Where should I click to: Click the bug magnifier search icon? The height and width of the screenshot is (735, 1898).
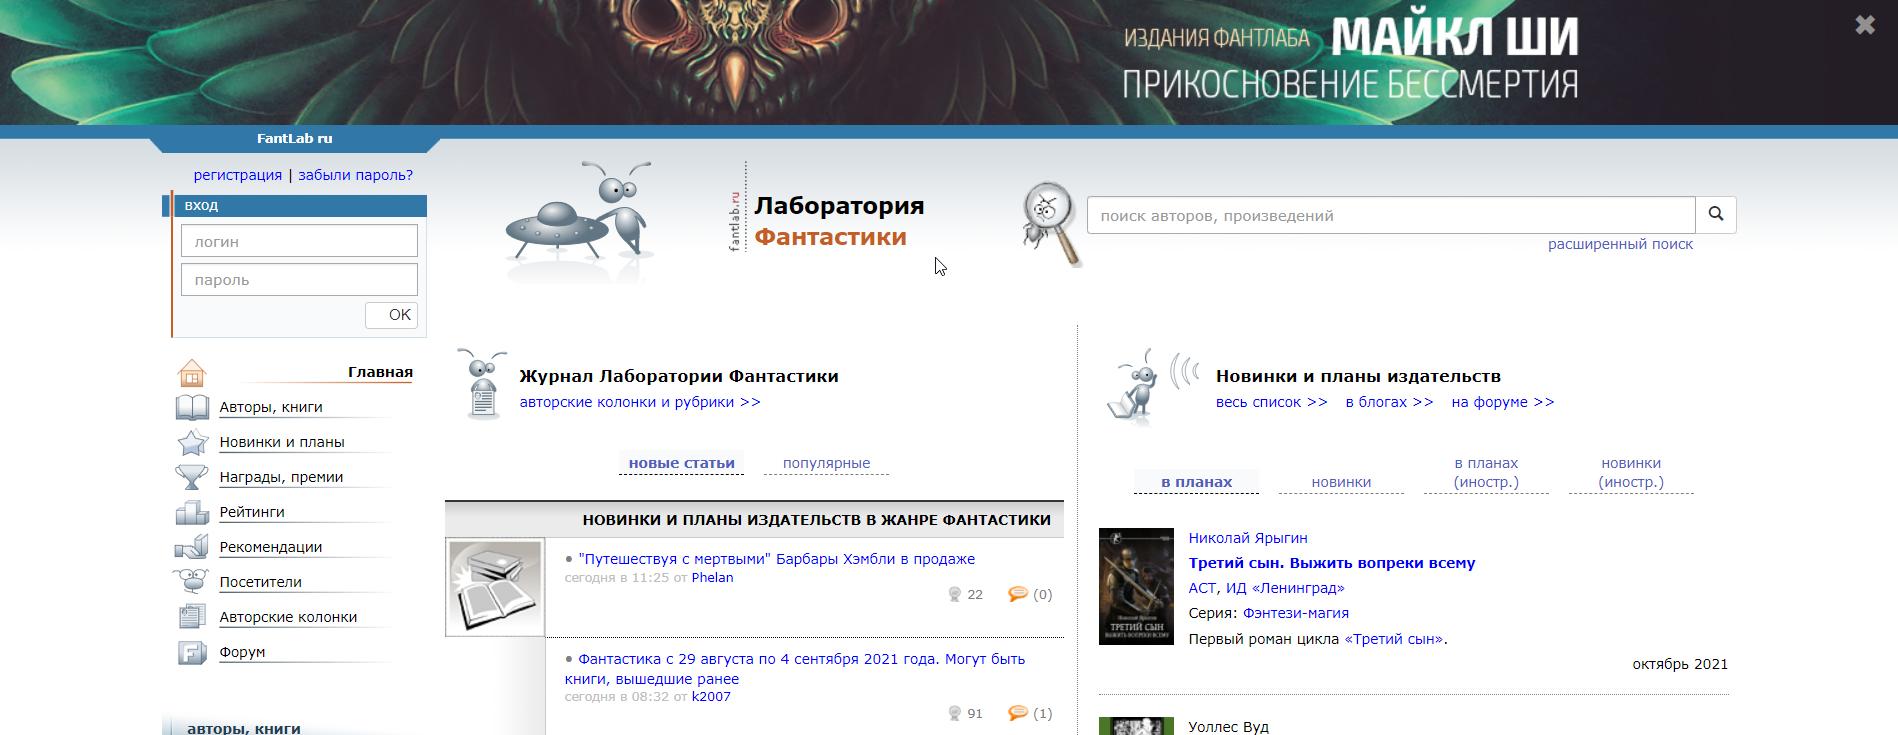[1051, 224]
